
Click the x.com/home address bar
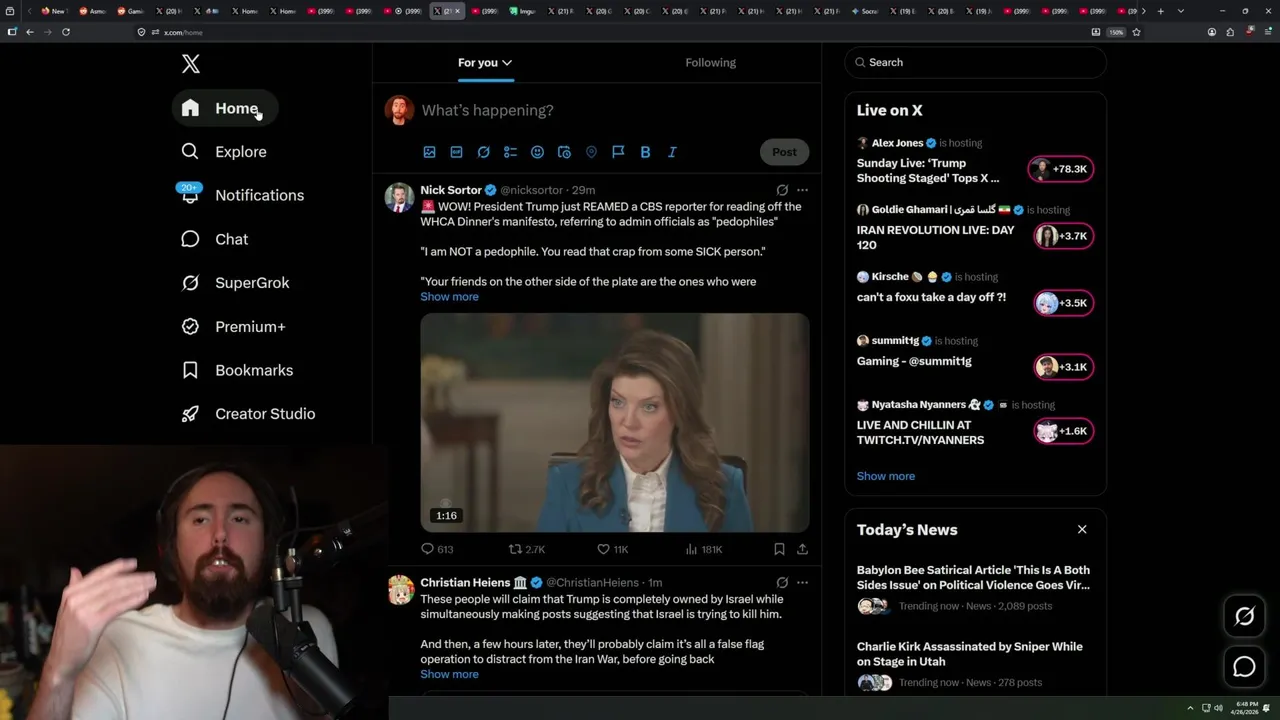point(610,32)
